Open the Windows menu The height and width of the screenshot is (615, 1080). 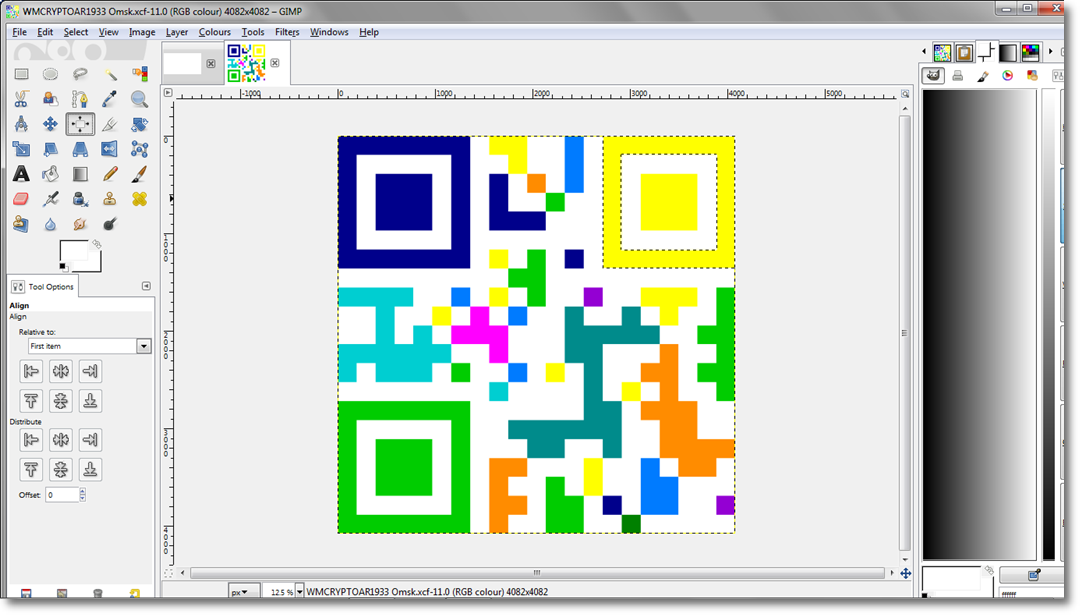click(x=329, y=32)
